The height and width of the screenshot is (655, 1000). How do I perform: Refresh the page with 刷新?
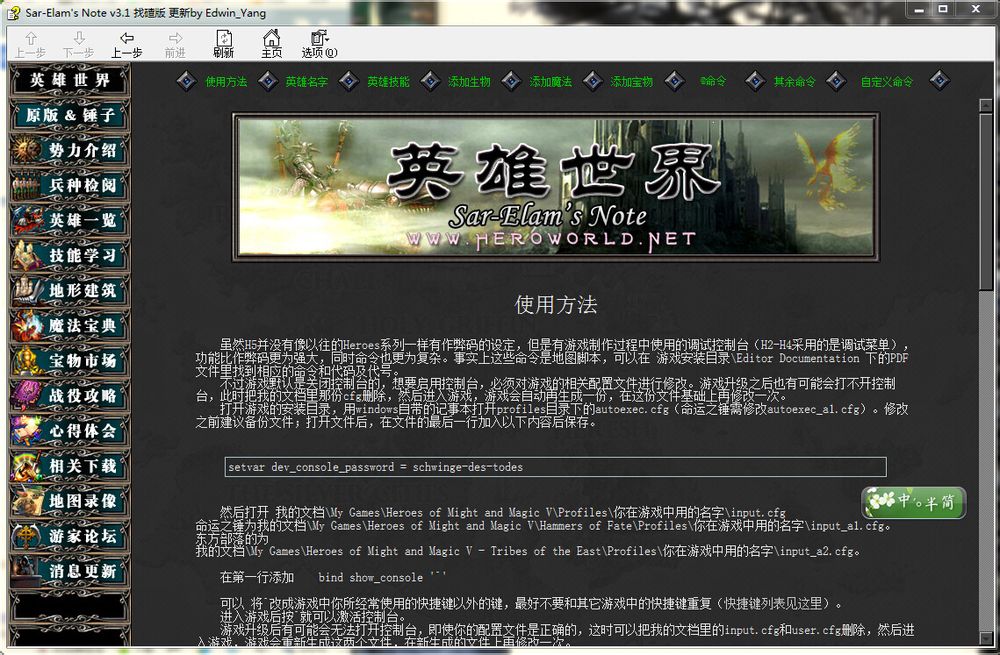click(223, 45)
